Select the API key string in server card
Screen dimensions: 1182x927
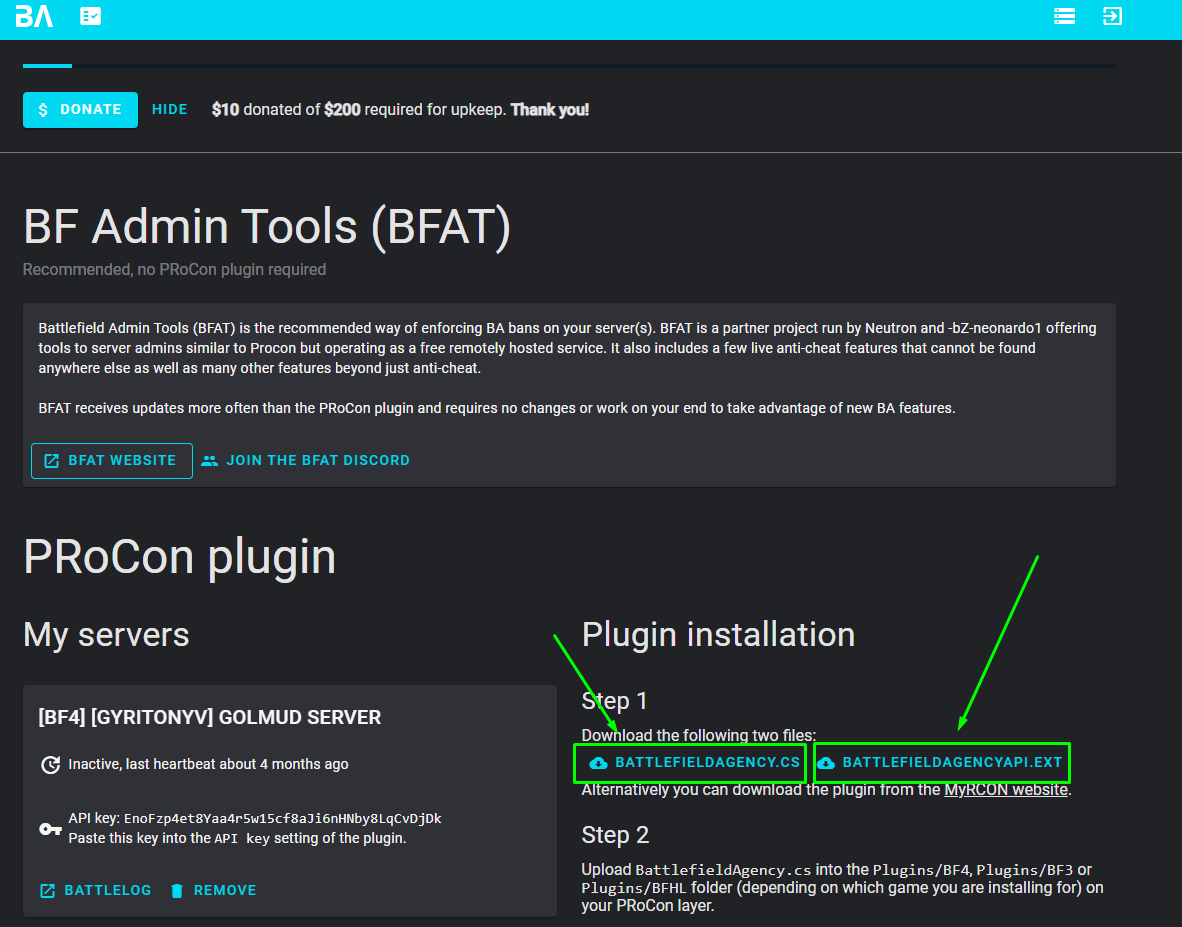(282, 819)
